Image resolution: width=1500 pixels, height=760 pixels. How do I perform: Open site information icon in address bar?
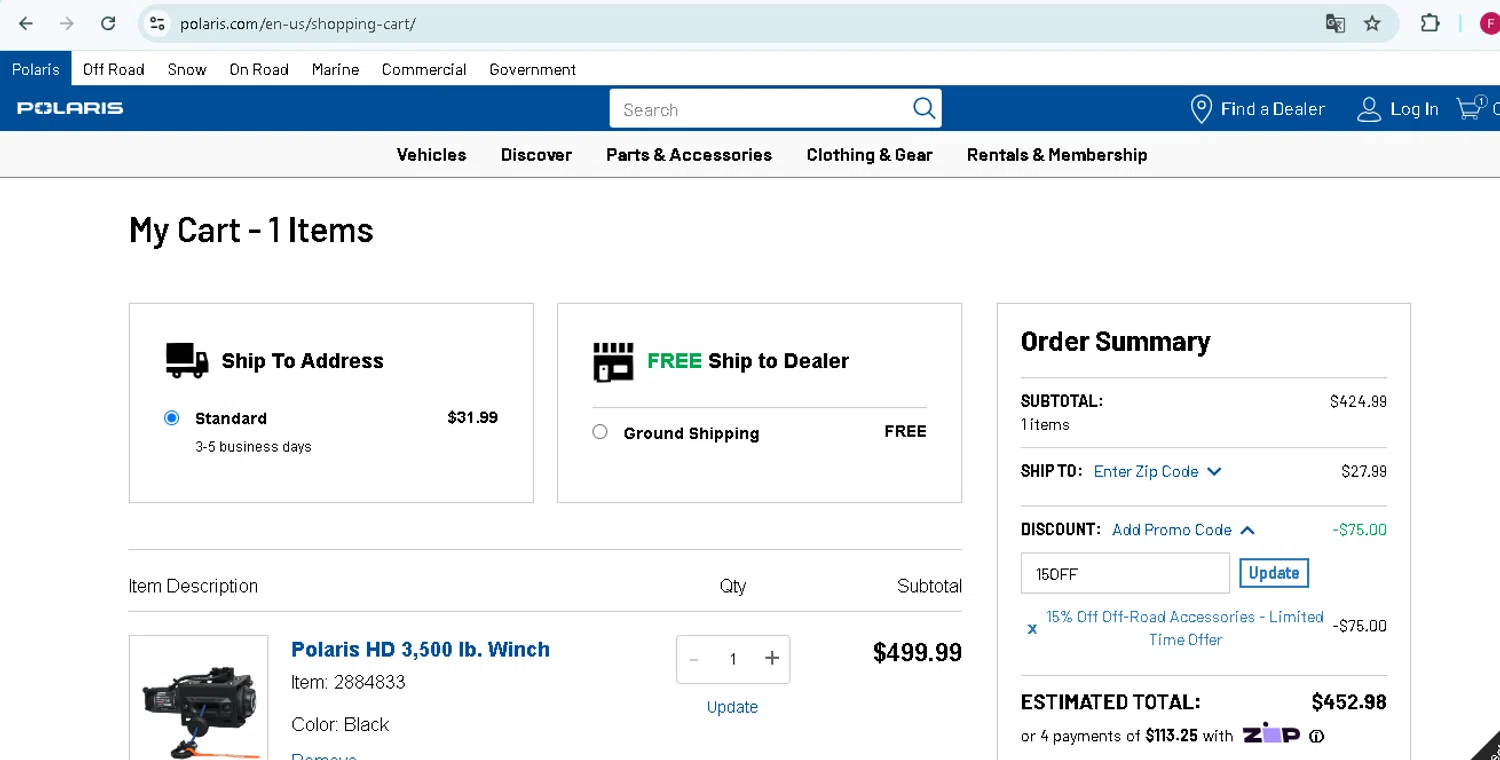156,23
